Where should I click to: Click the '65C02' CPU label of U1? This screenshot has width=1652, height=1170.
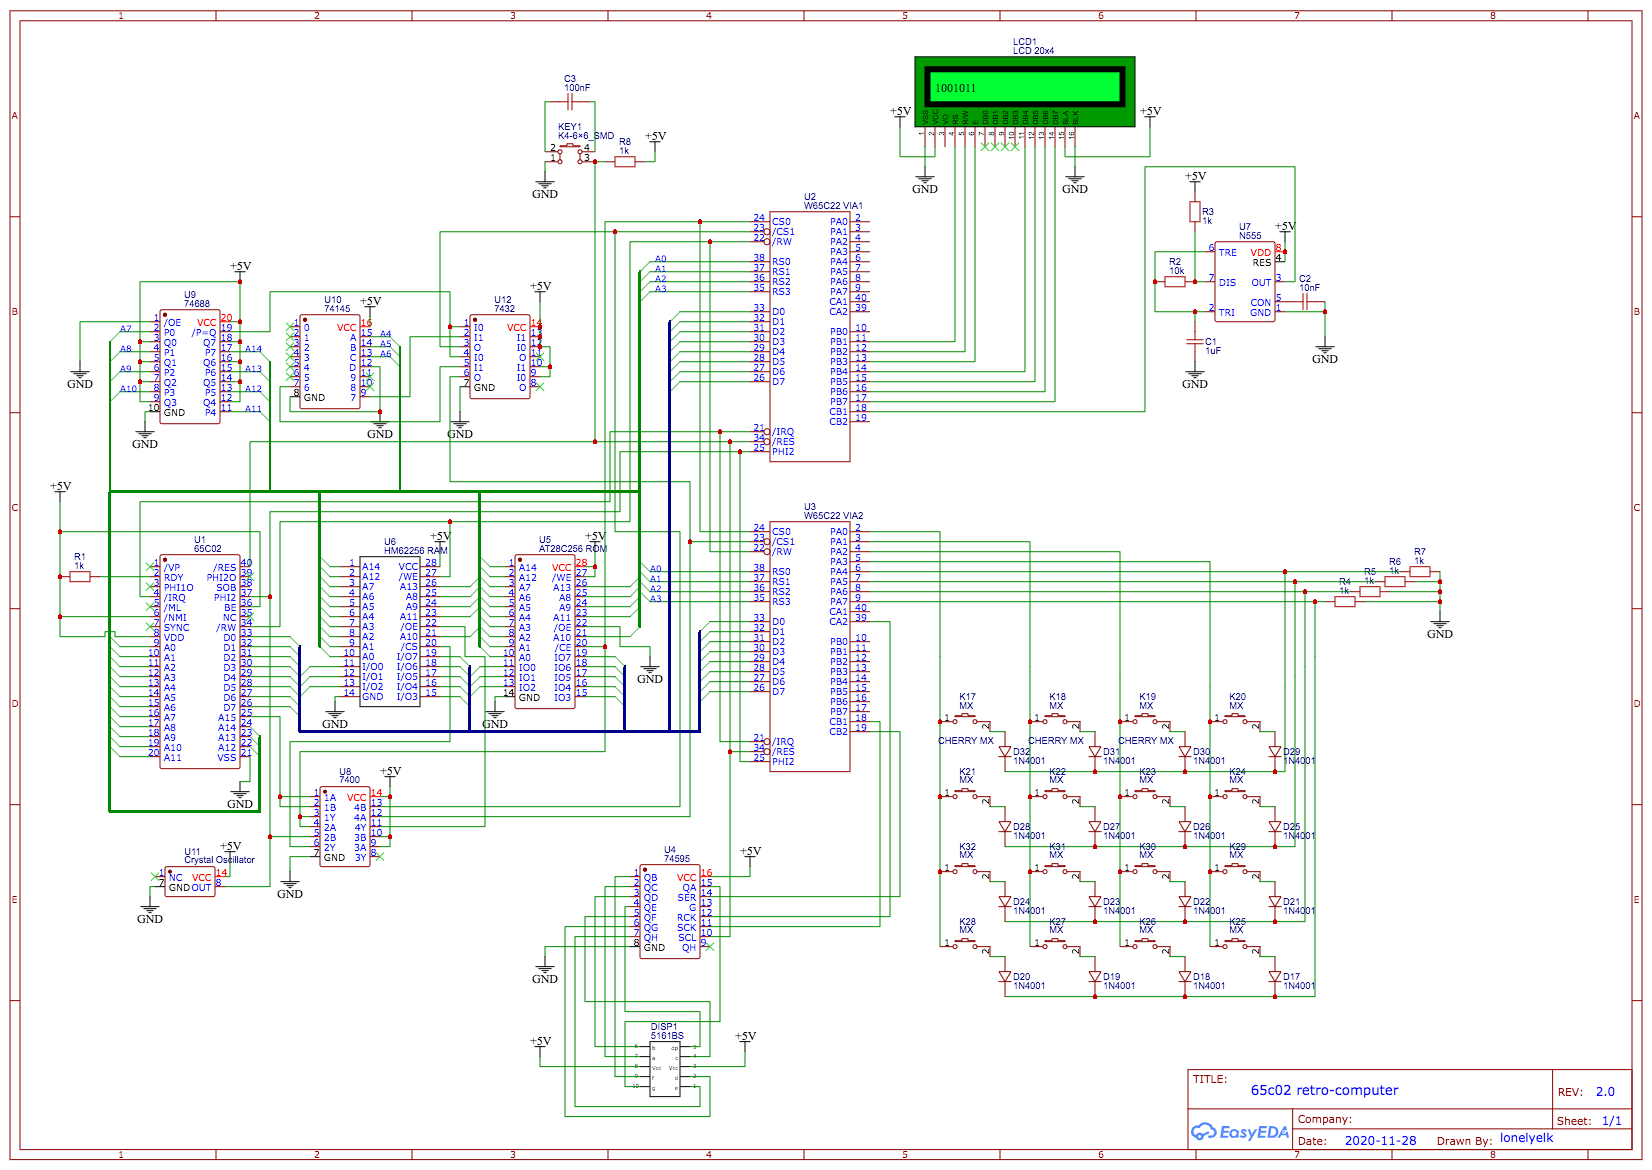(x=207, y=549)
